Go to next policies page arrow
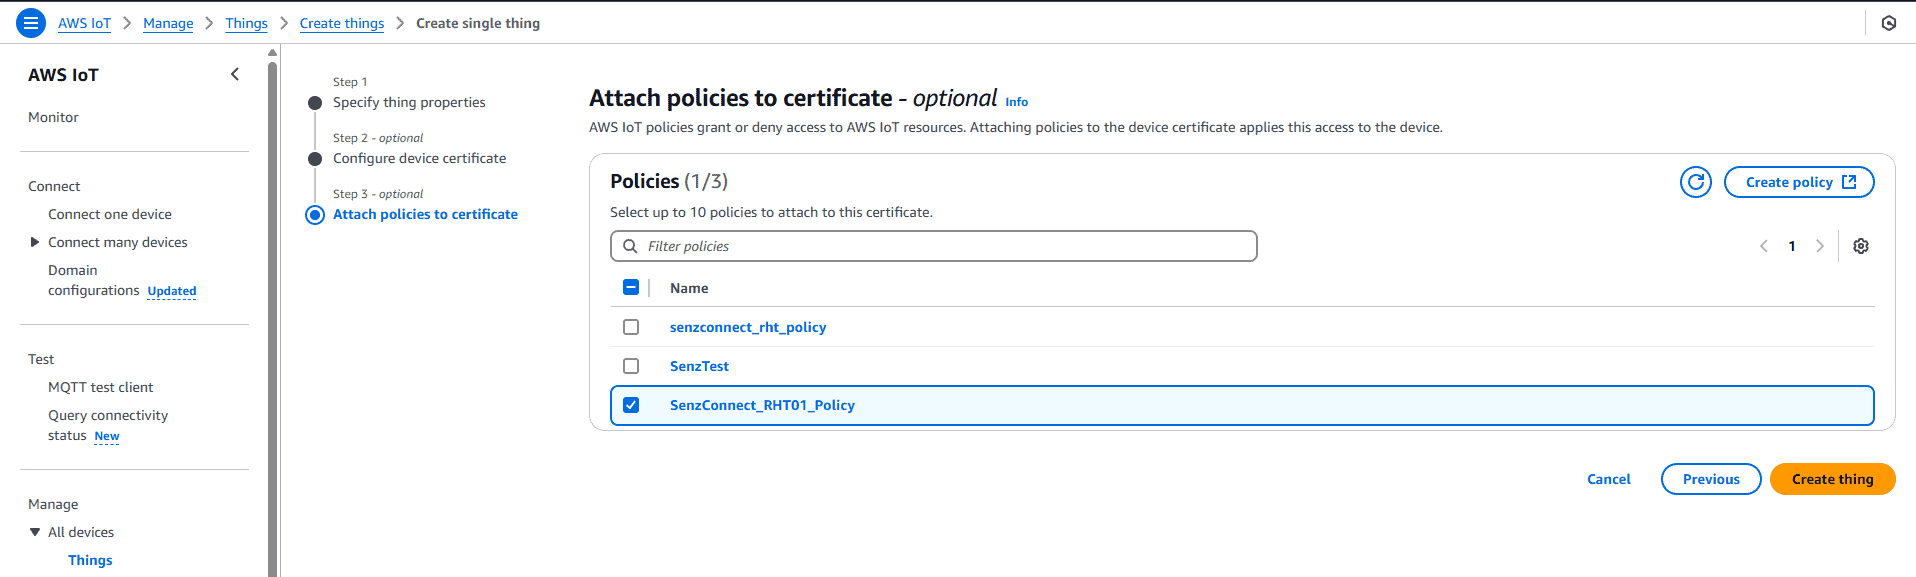 coord(1819,246)
